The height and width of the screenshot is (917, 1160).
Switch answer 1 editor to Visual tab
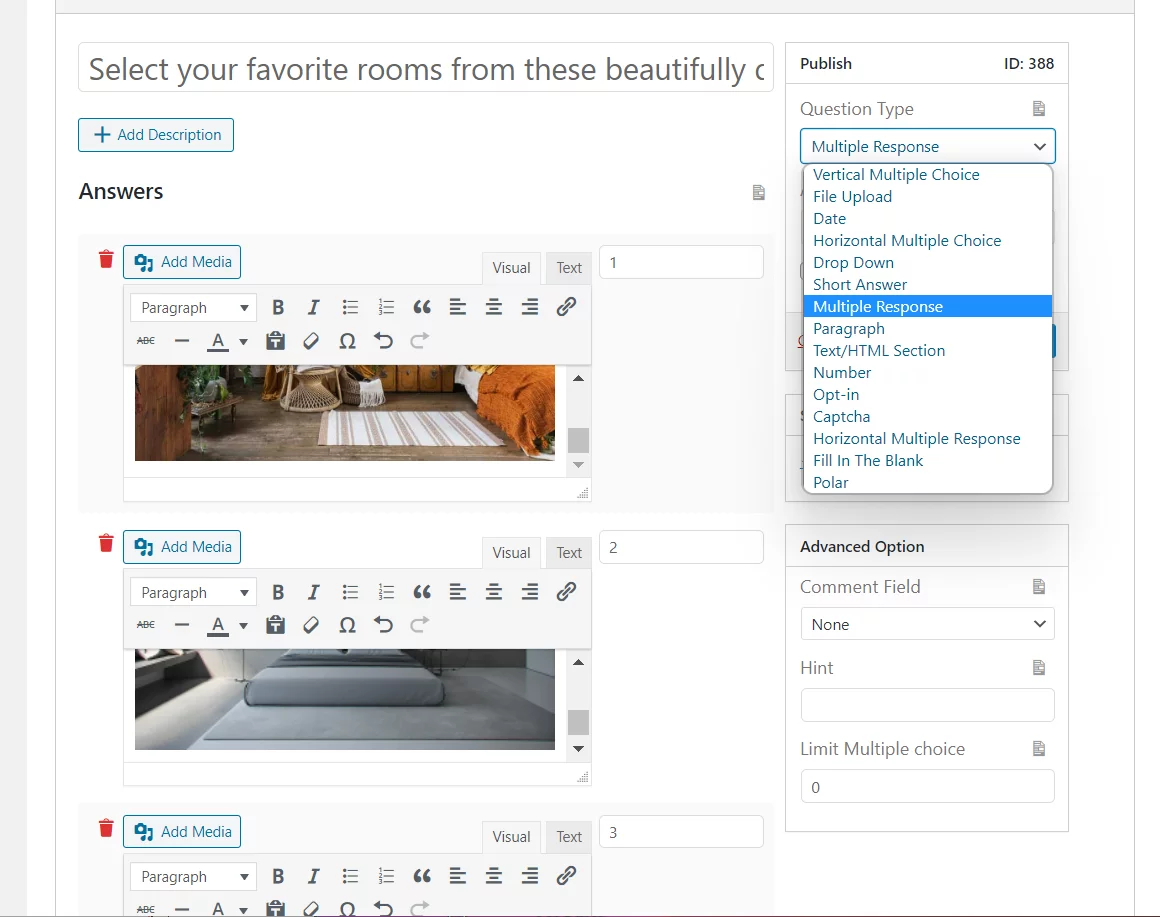511,268
